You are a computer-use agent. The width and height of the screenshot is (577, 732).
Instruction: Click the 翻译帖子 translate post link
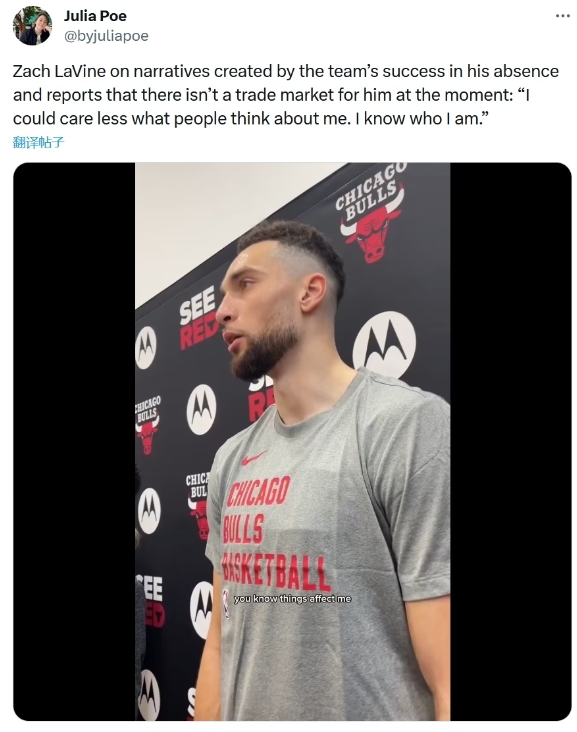point(38,142)
